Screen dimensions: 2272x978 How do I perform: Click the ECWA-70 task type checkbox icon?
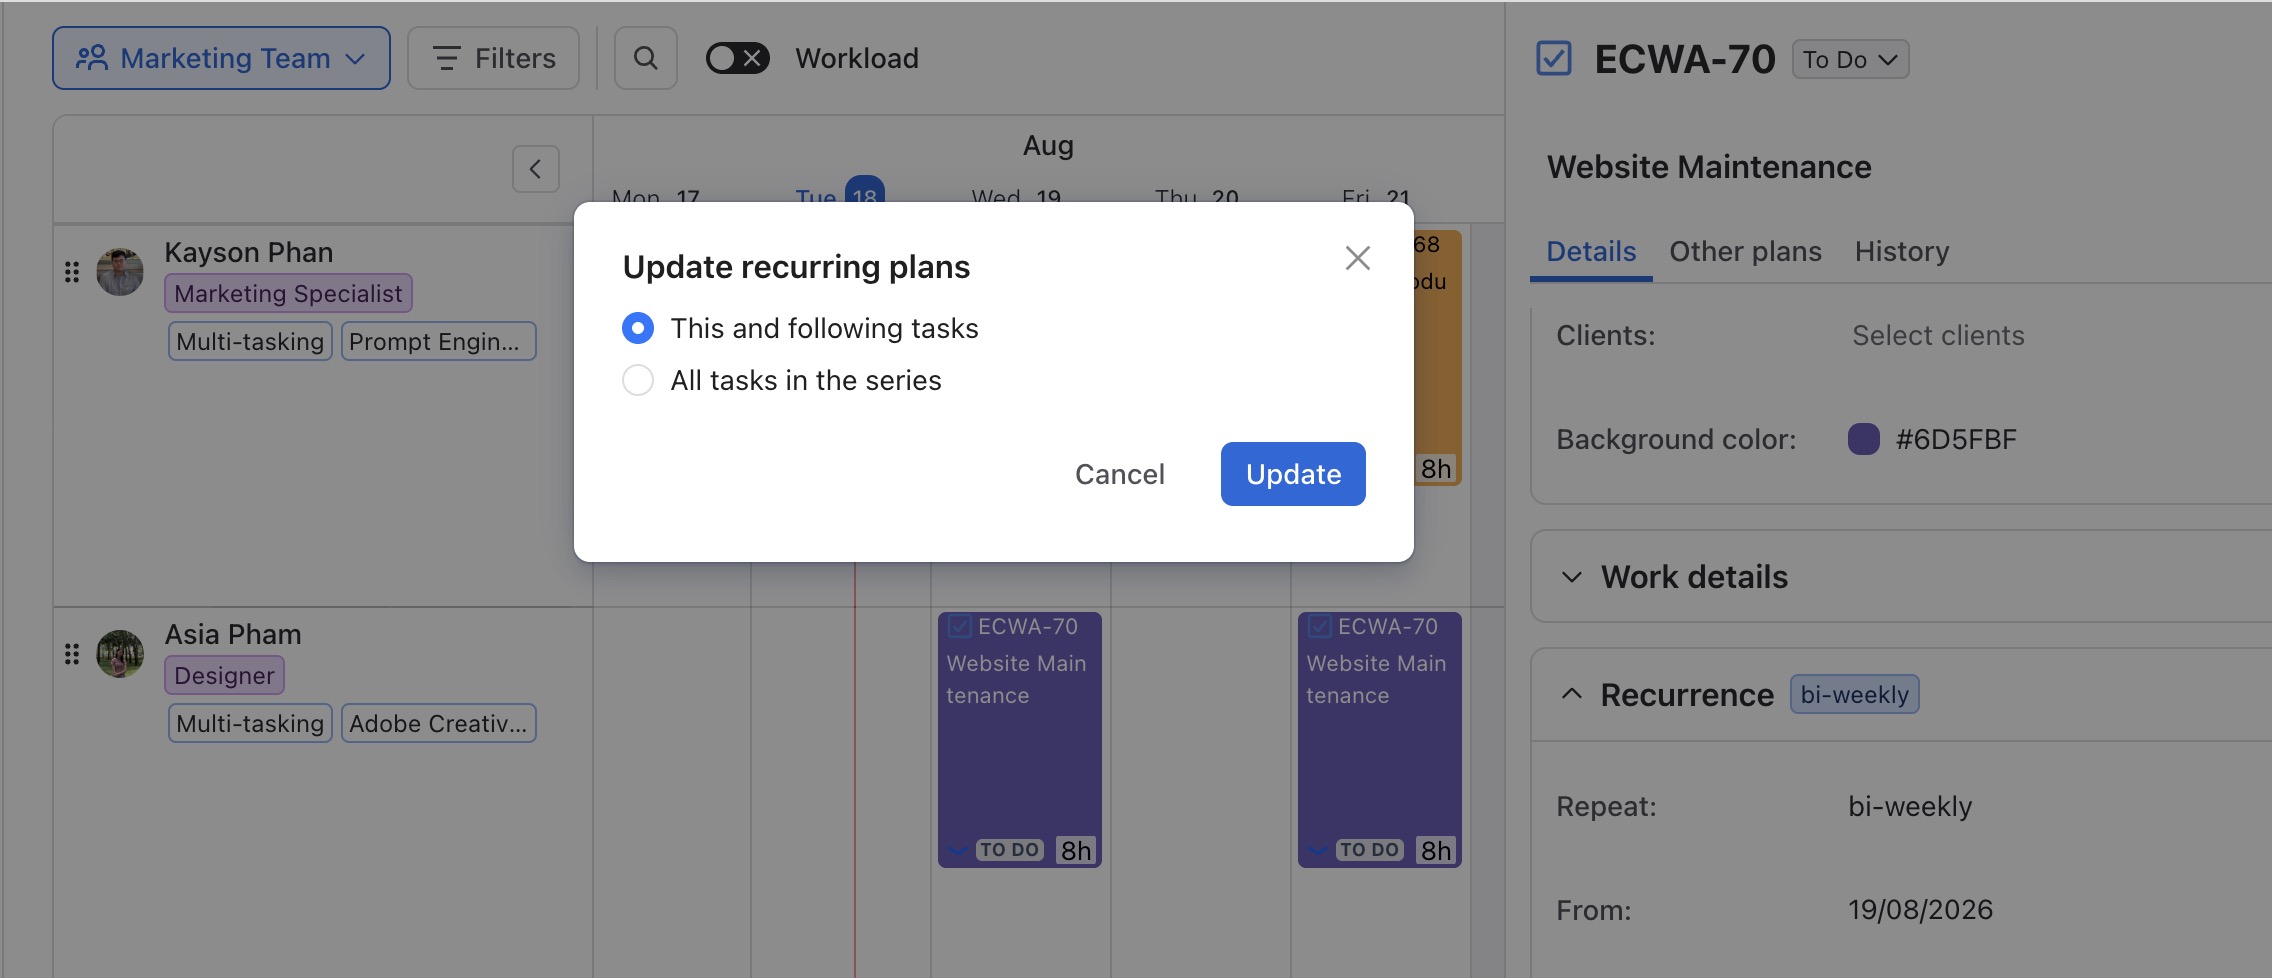1554,58
